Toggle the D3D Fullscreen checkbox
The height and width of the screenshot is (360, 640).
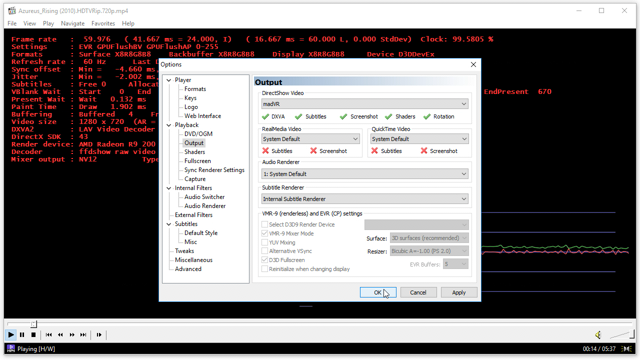(264, 260)
